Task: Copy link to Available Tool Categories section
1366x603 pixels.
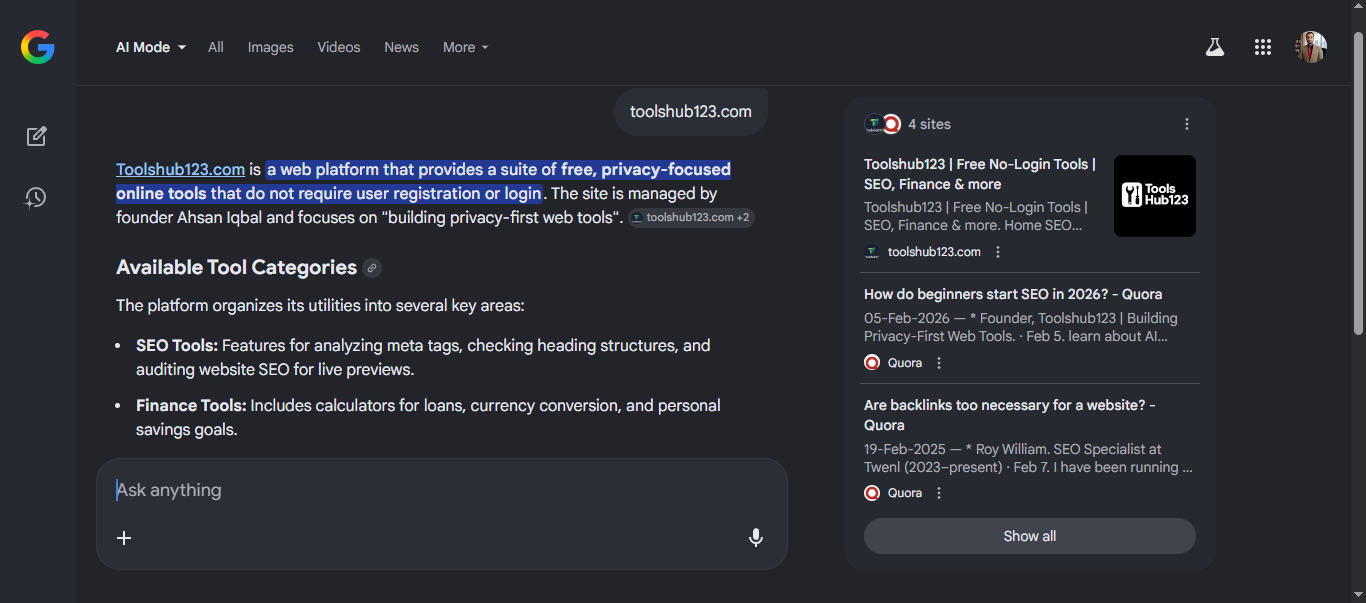Action: [372, 268]
